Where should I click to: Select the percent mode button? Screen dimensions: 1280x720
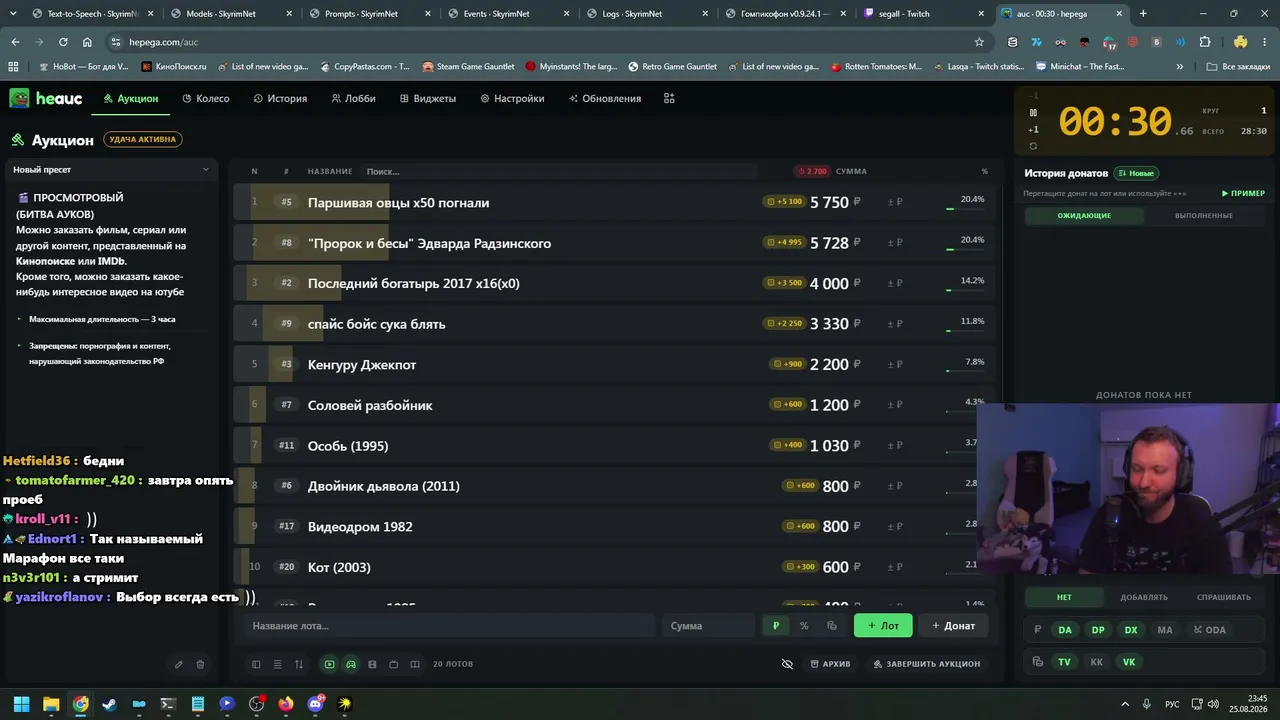[804, 626]
